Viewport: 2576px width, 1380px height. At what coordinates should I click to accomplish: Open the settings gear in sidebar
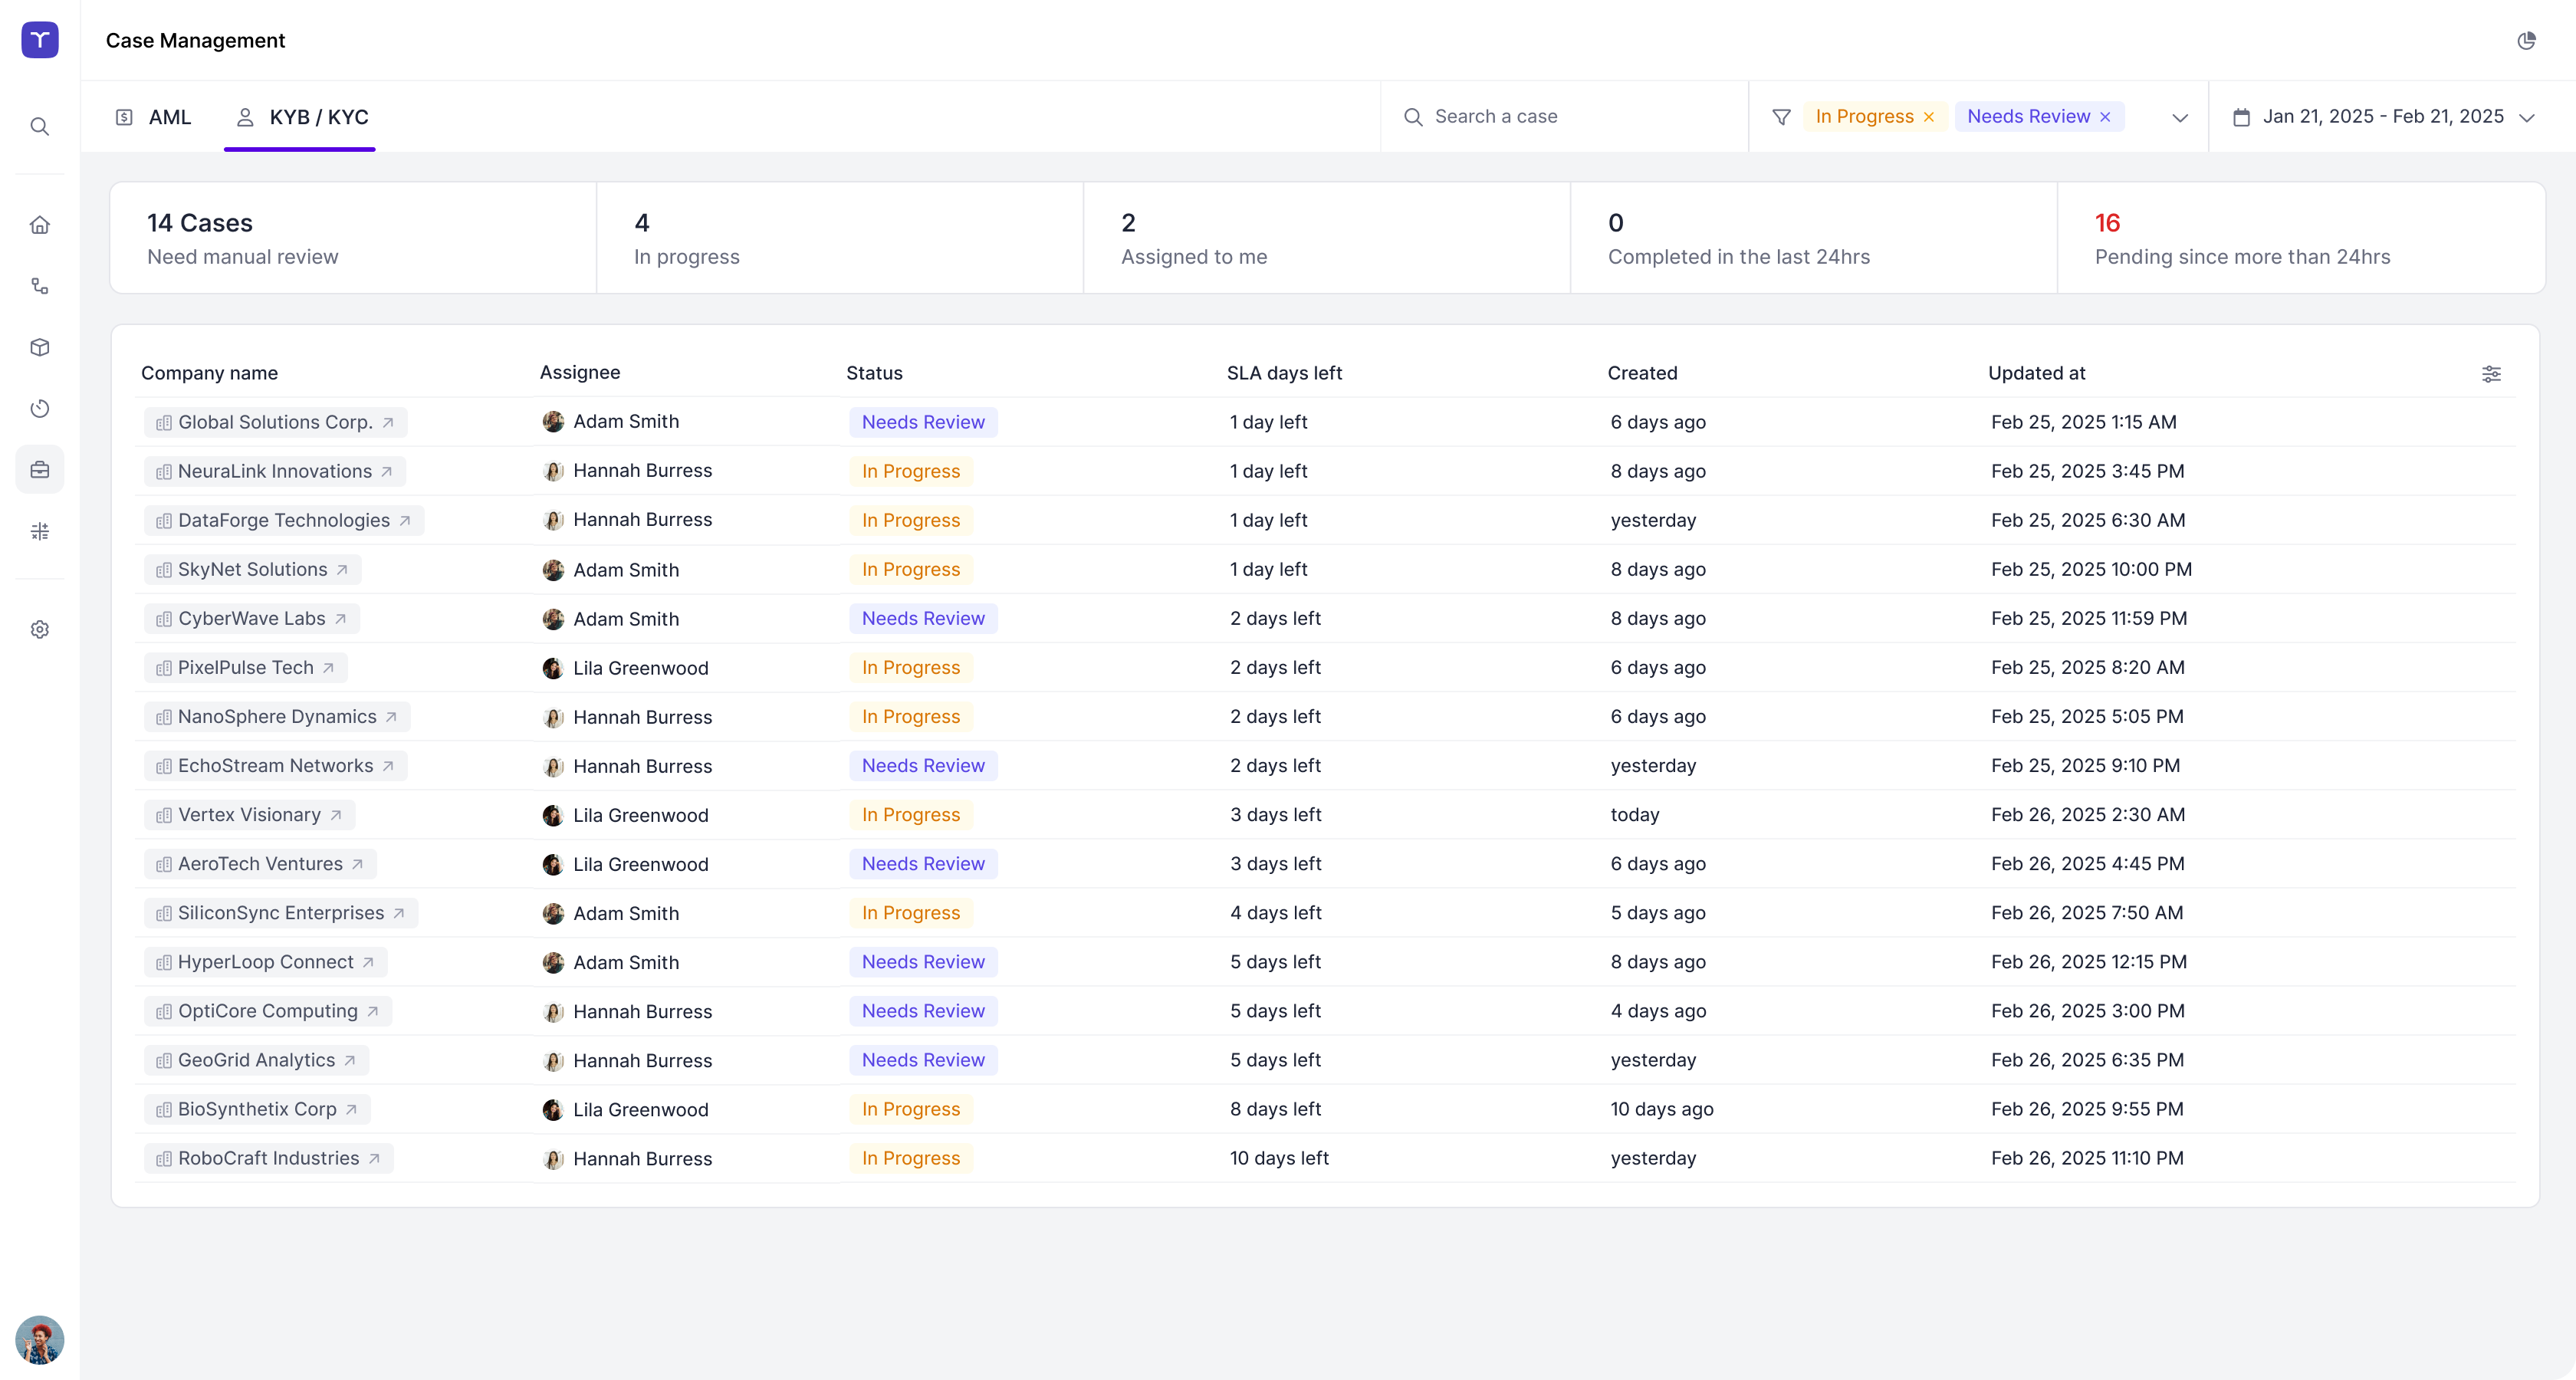tap(40, 629)
